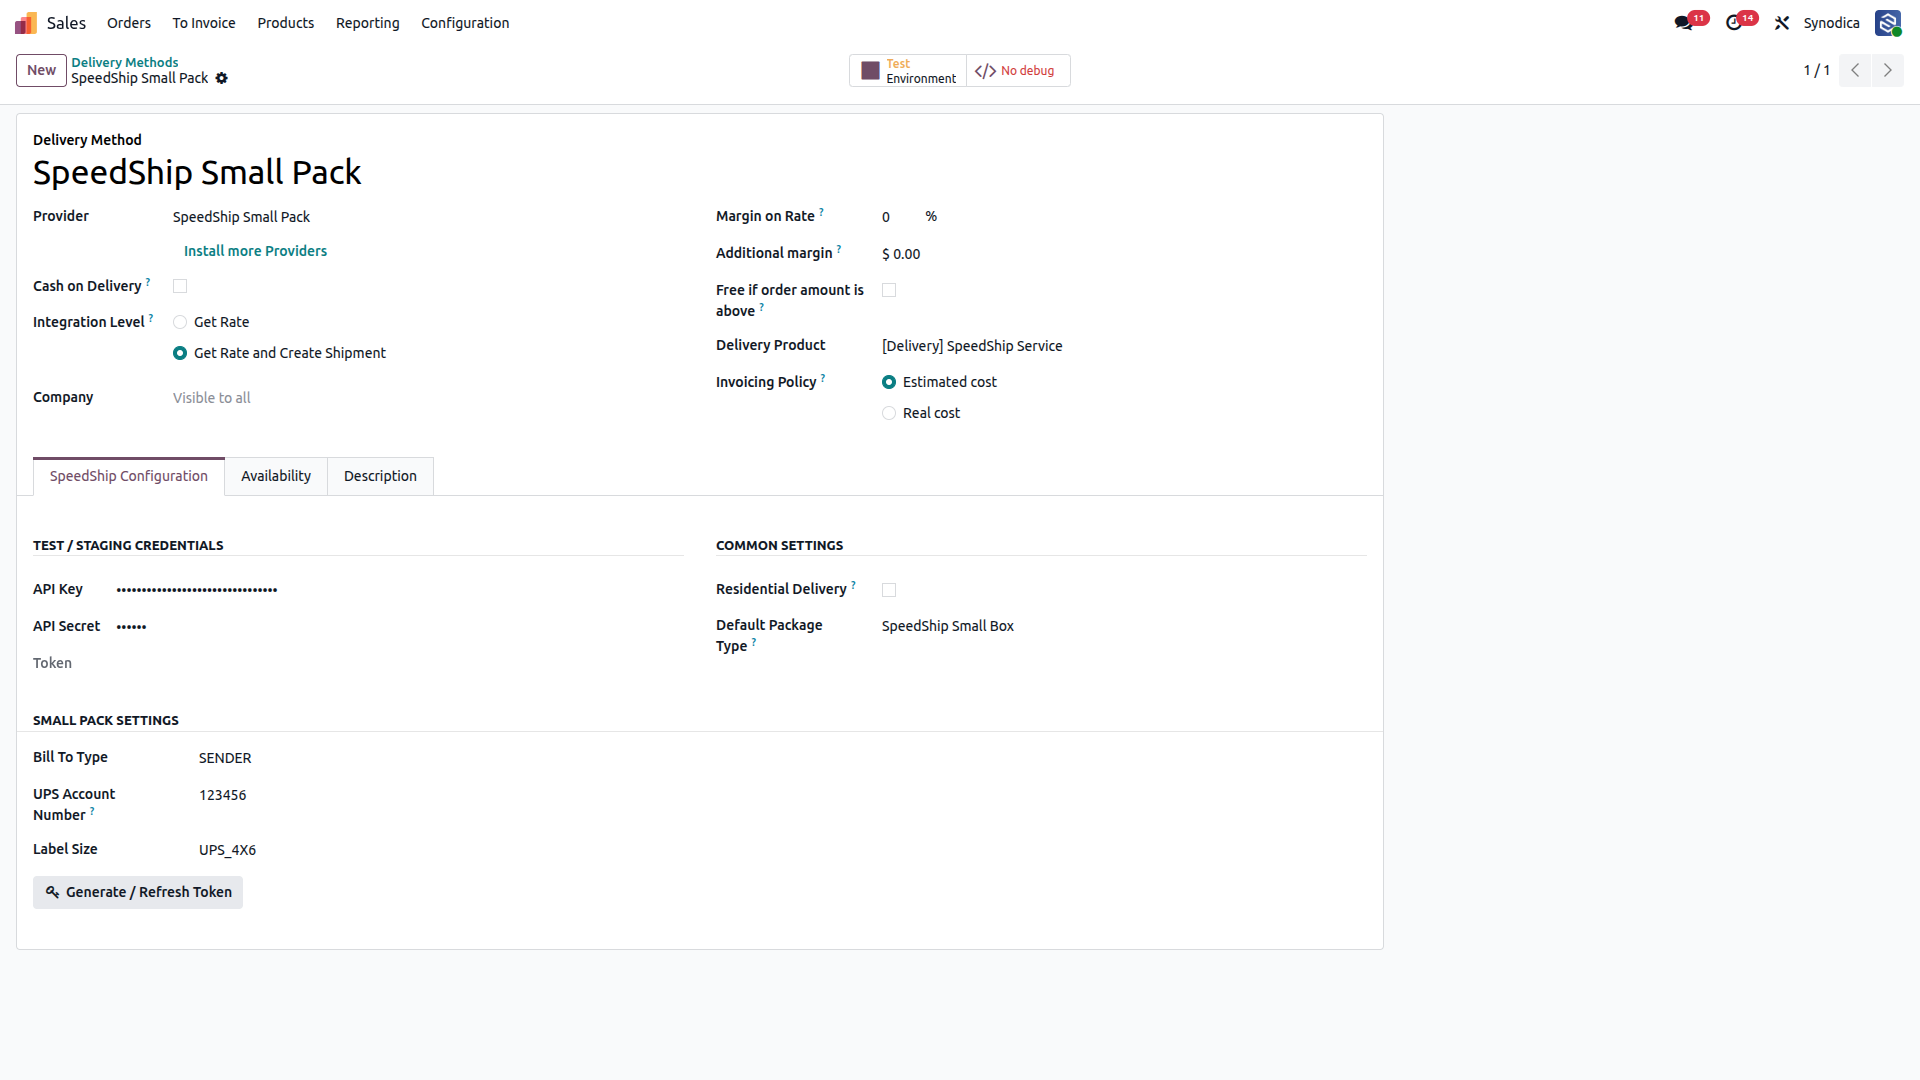Viewport: 1920px width, 1080px height.
Task: Click the Sales app title
Action: pyautogui.click(x=66, y=22)
